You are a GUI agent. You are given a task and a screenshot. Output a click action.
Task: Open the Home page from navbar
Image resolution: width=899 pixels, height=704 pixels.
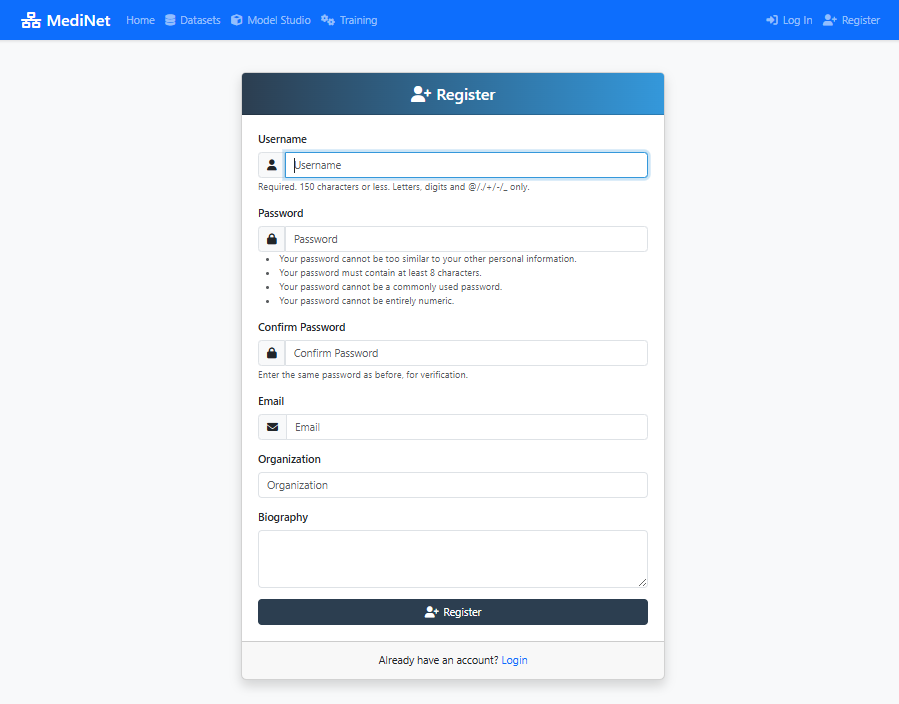coord(140,20)
